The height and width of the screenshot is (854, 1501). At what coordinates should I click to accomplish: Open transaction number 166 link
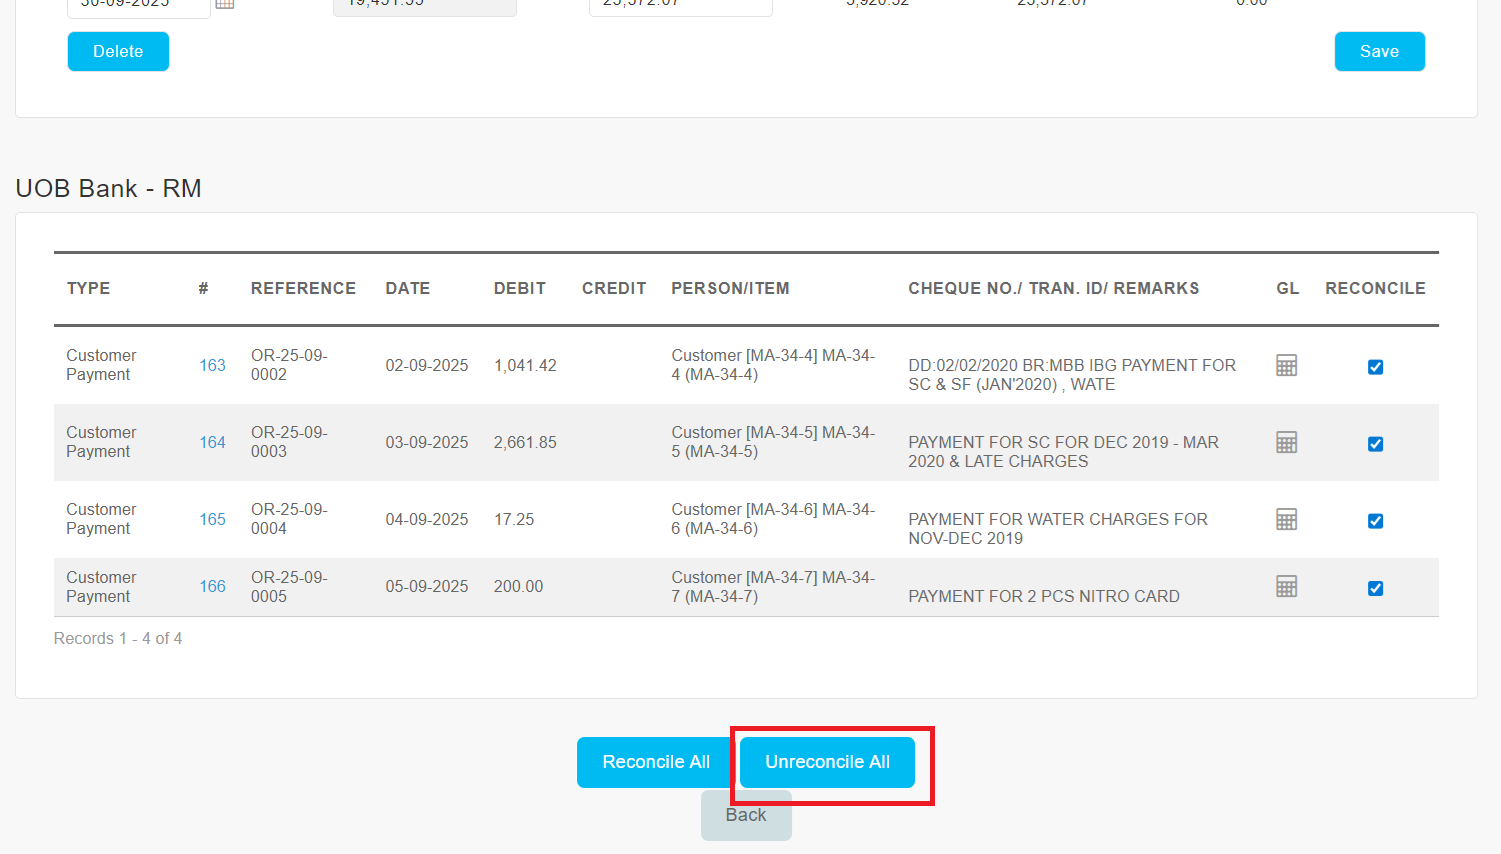[212, 587]
